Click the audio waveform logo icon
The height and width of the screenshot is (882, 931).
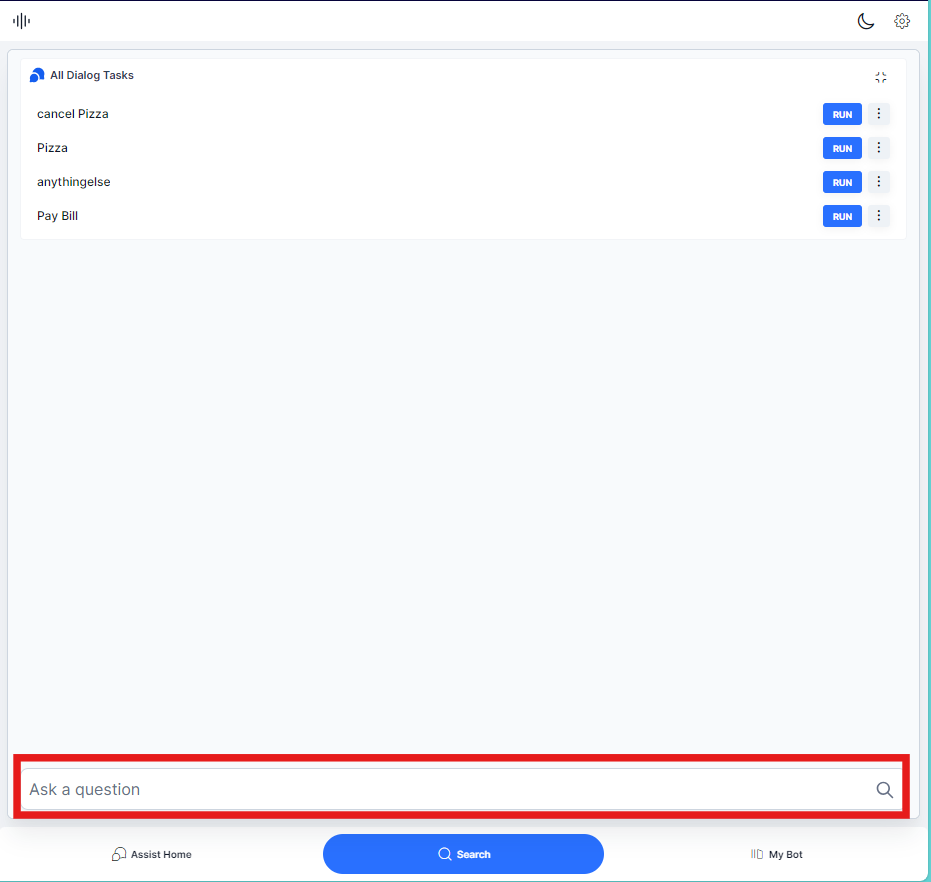coord(21,21)
